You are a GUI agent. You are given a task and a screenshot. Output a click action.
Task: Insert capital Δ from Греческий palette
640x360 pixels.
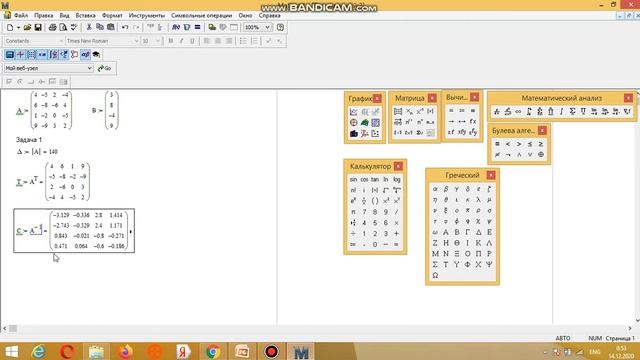(x=478, y=232)
